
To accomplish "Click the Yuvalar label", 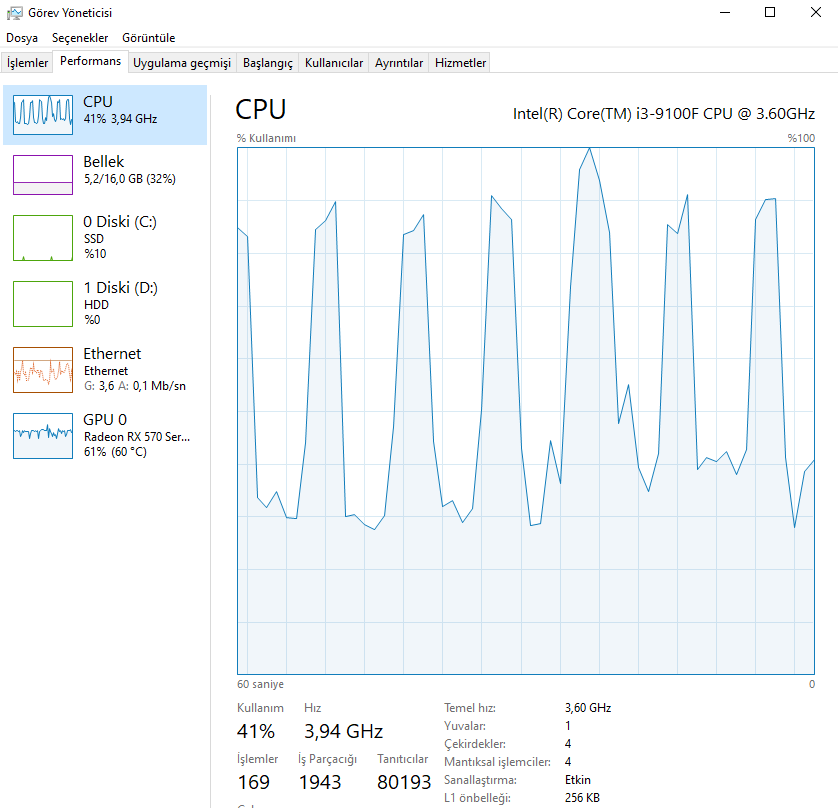I will (x=464, y=726).
